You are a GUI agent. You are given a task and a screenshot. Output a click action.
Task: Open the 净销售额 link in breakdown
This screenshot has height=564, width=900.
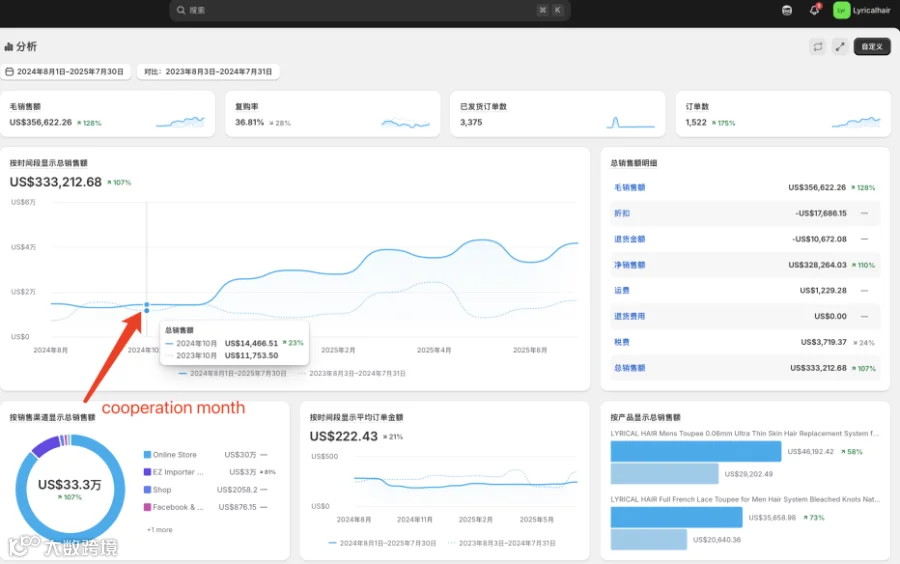click(630, 265)
